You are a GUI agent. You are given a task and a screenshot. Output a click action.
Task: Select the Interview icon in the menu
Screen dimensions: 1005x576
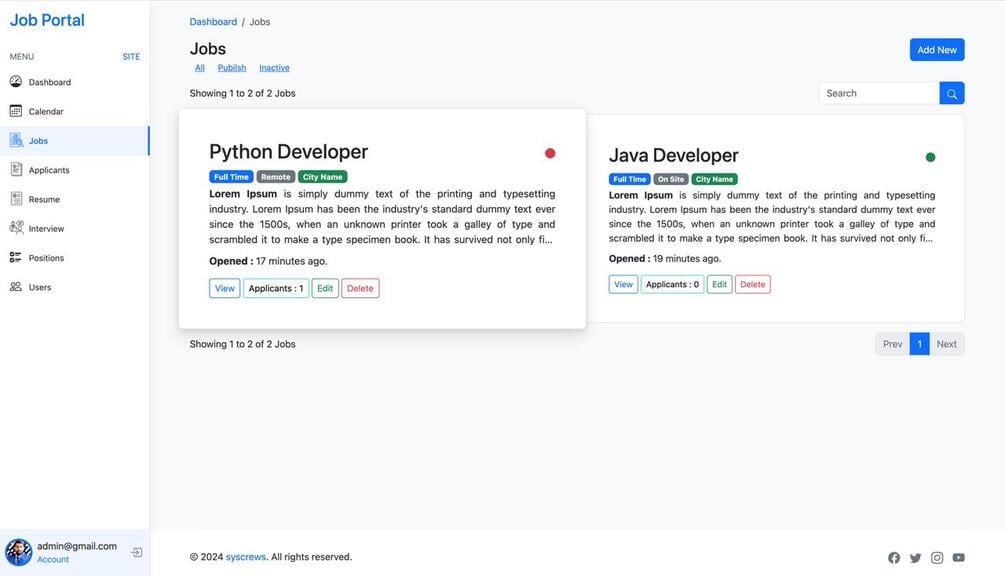point(16,228)
